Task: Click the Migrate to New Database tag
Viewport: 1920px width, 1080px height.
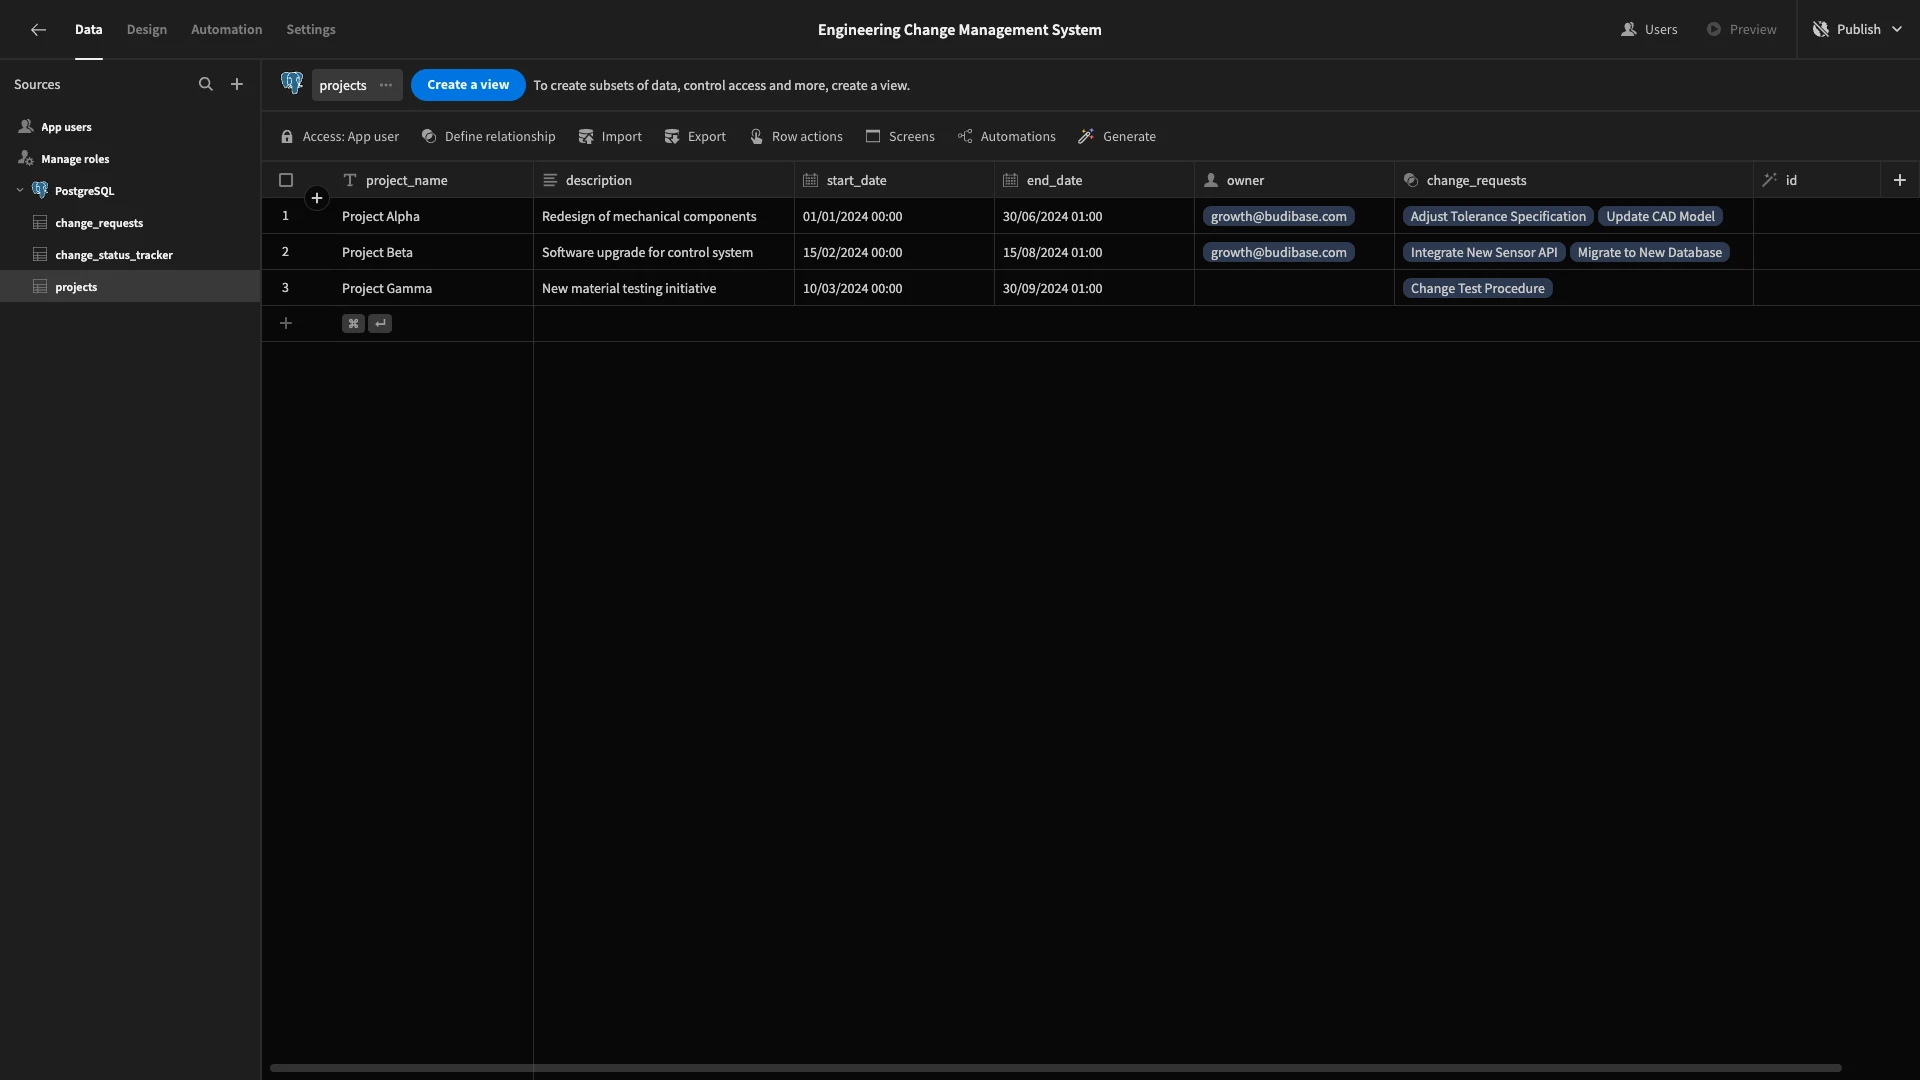Action: 1649,253
